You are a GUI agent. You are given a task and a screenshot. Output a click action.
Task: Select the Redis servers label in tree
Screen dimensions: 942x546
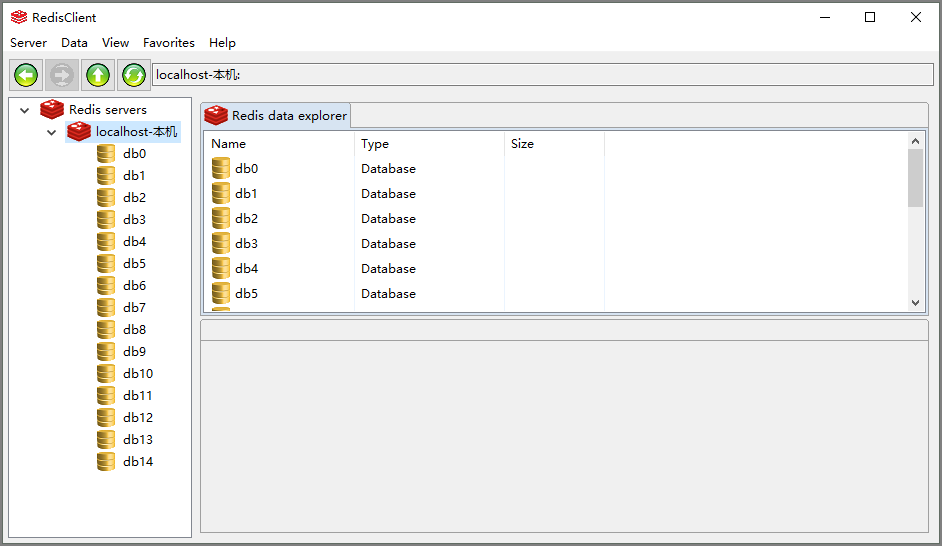pos(108,109)
